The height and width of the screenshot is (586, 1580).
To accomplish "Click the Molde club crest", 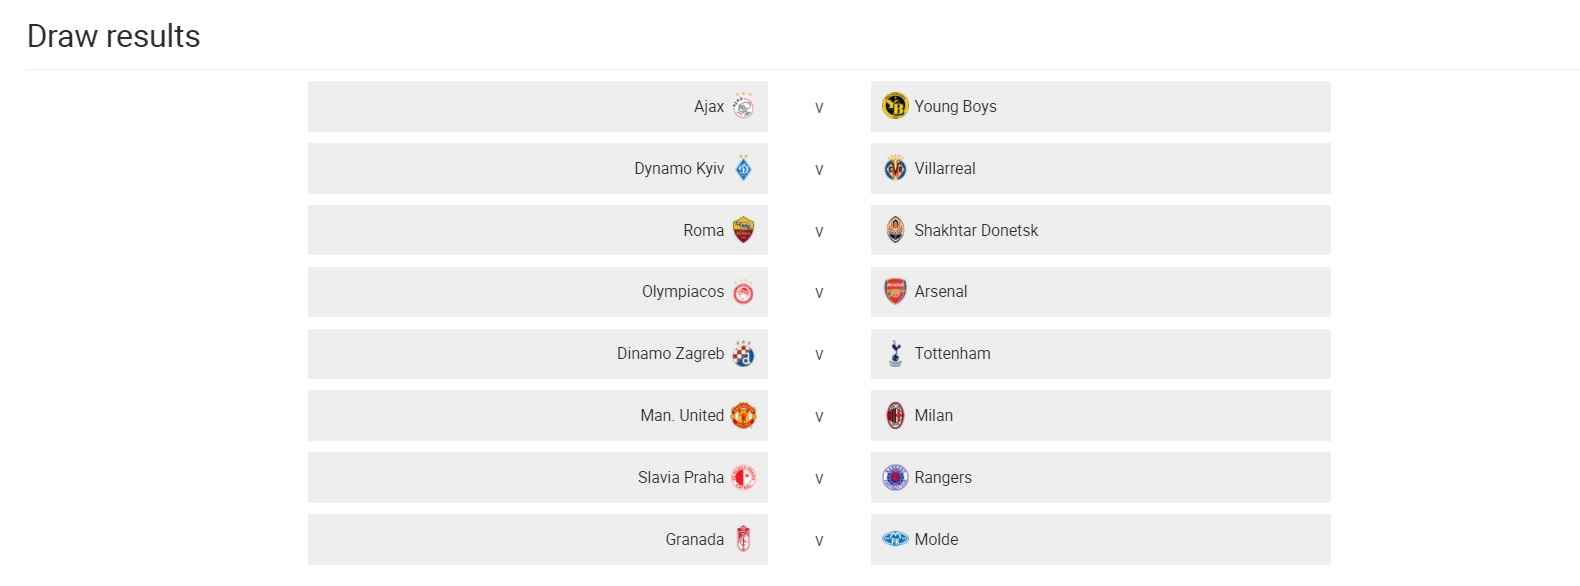I will coord(895,539).
